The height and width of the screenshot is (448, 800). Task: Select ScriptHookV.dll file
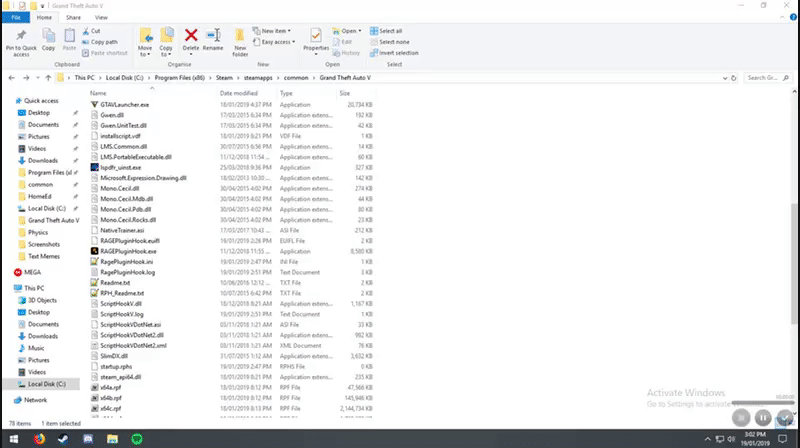click(121, 304)
